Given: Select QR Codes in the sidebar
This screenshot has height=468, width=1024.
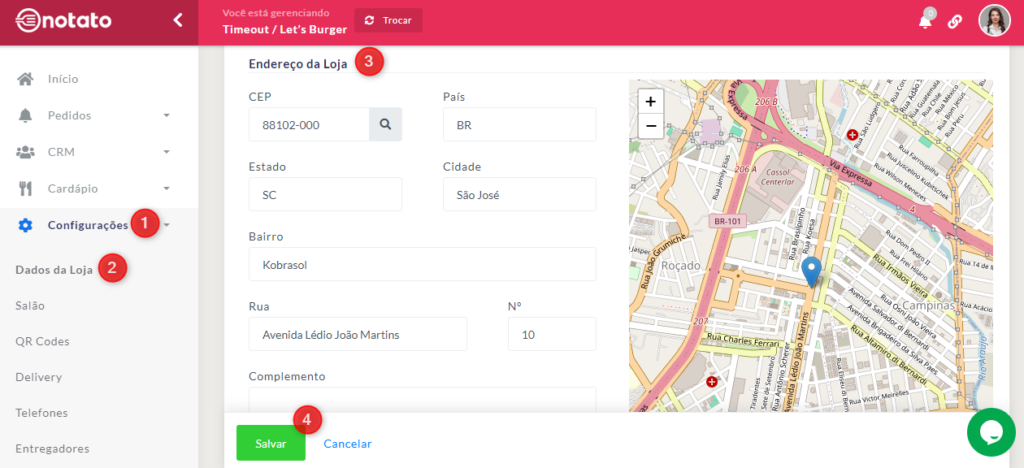Looking at the screenshot, I should pos(42,341).
